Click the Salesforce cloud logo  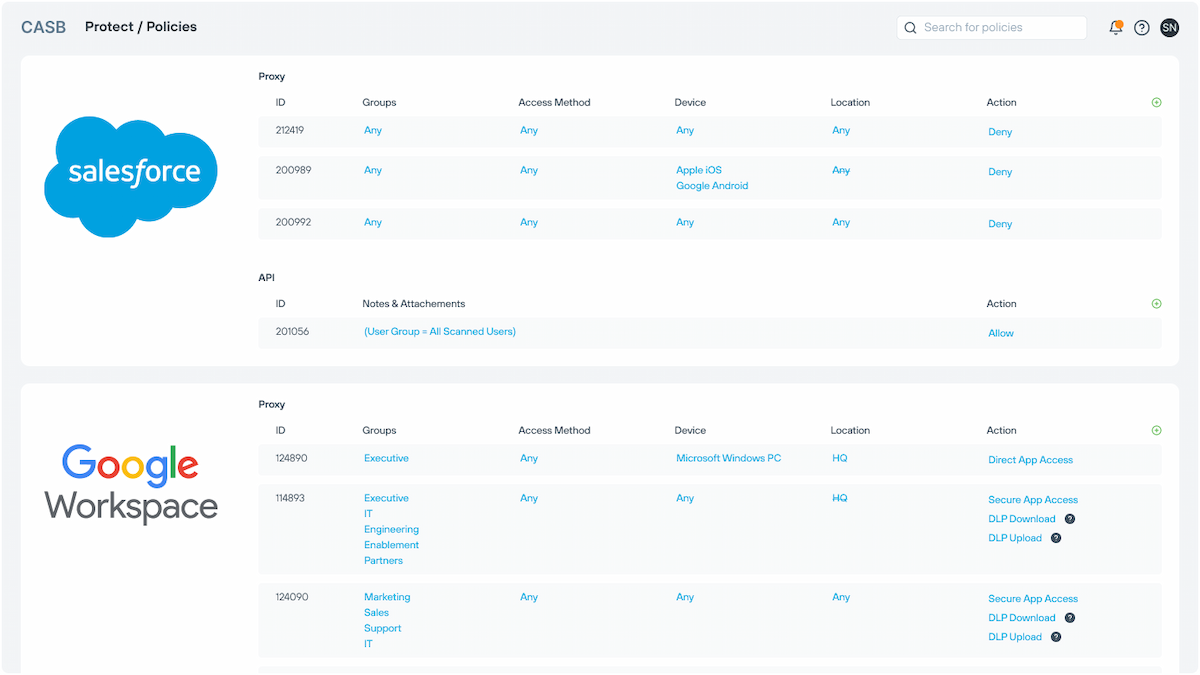coord(130,175)
